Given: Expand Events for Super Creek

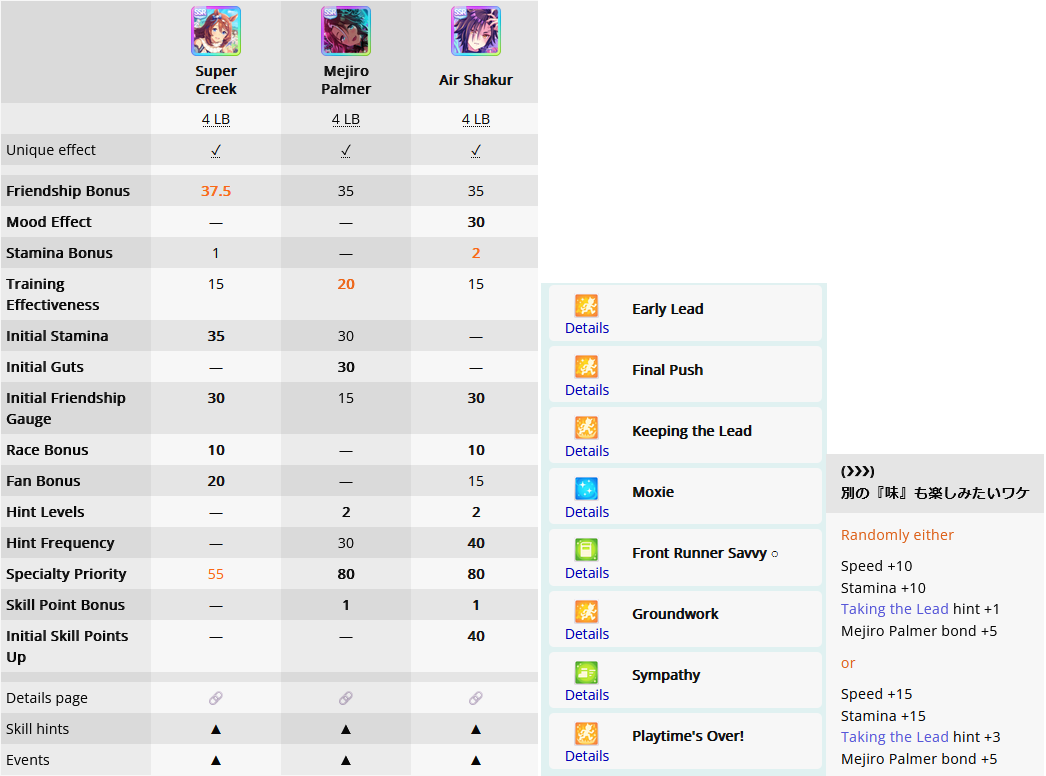Looking at the screenshot, I should [x=215, y=760].
